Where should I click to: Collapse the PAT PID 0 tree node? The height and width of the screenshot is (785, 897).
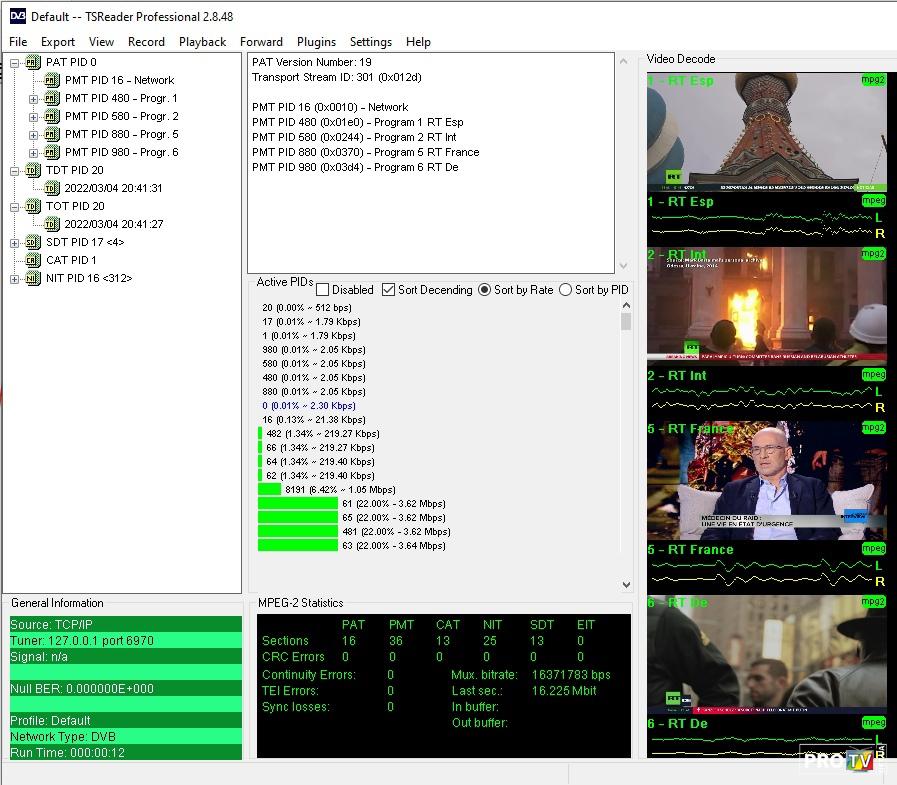(x=15, y=62)
